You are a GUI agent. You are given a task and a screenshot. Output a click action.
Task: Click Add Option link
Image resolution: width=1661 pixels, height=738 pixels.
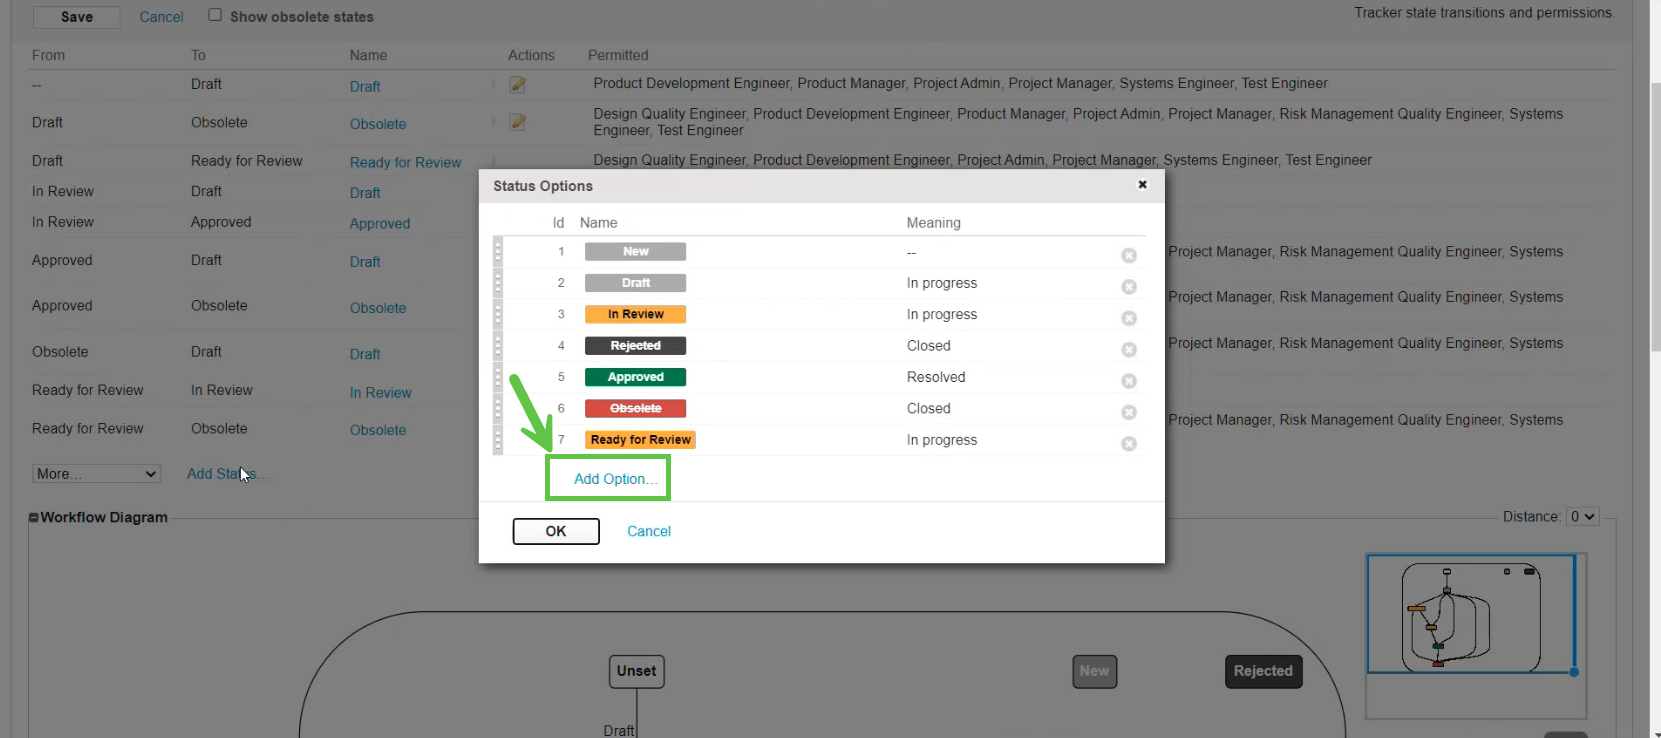pyautogui.click(x=615, y=479)
